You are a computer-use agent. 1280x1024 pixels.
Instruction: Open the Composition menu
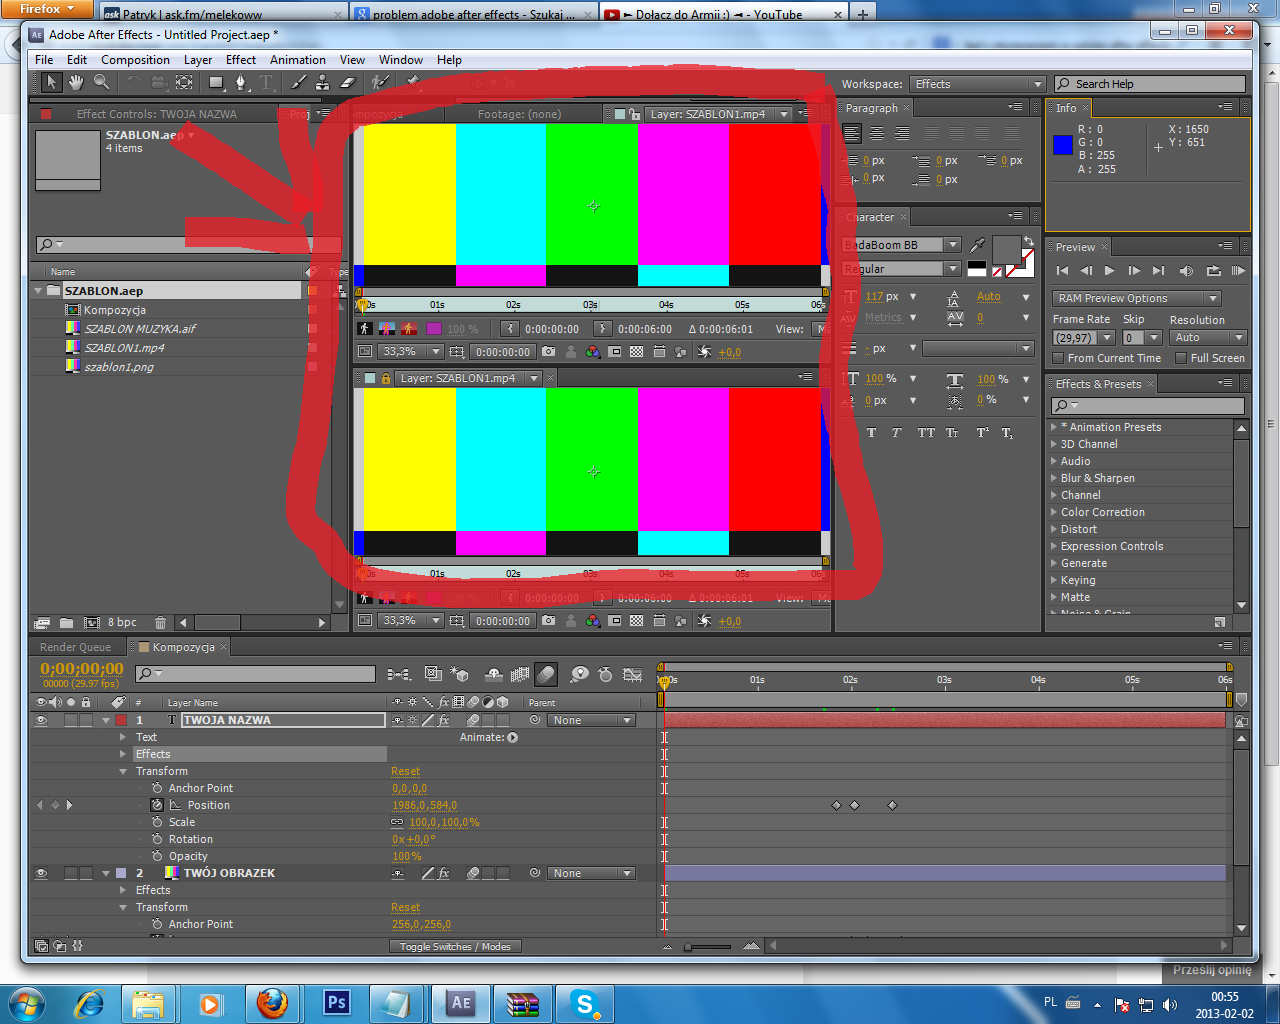tap(135, 60)
